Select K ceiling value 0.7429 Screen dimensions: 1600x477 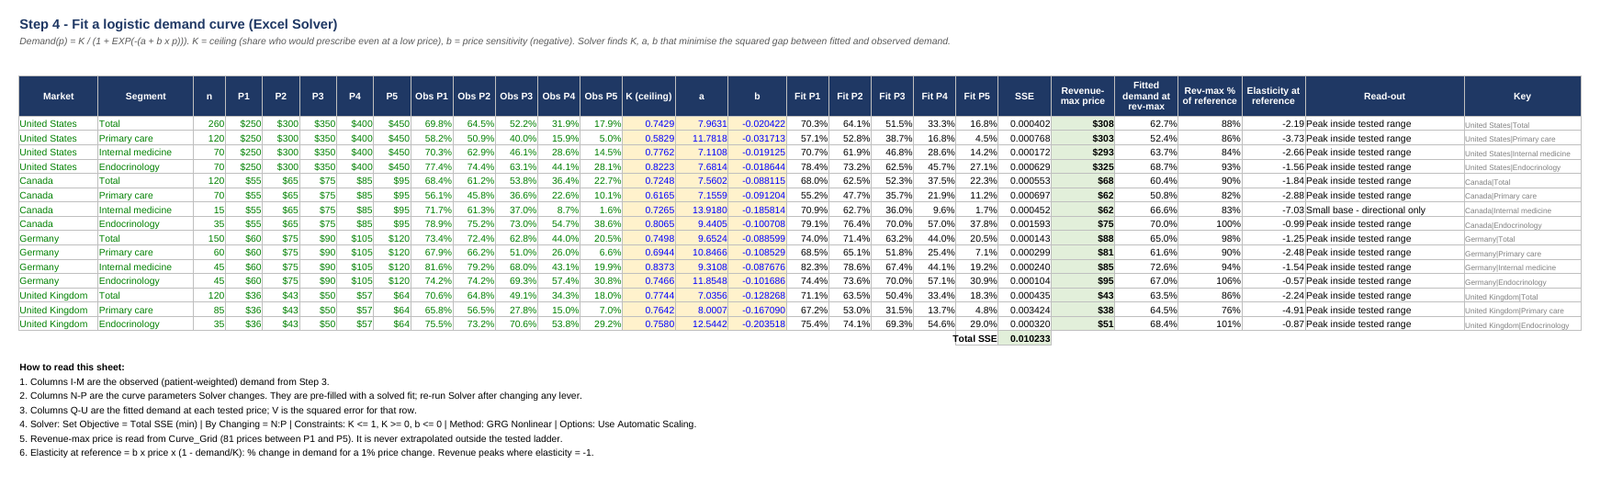649,124
